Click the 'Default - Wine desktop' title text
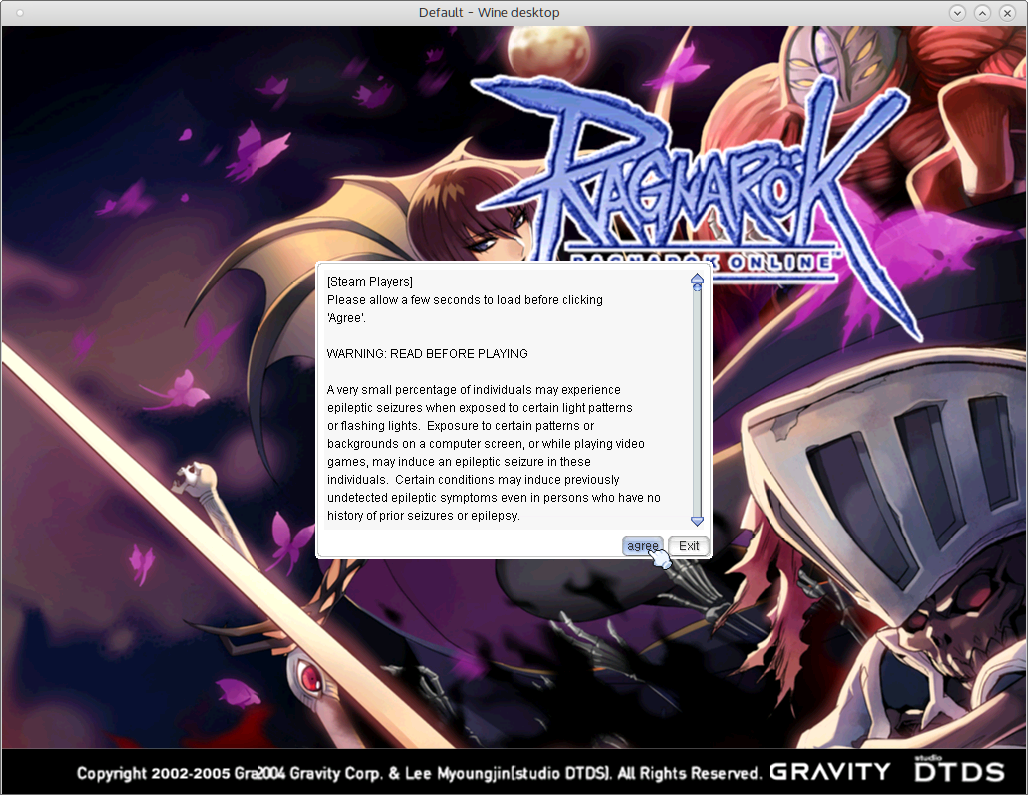The image size is (1028, 795). [x=489, y=12]
